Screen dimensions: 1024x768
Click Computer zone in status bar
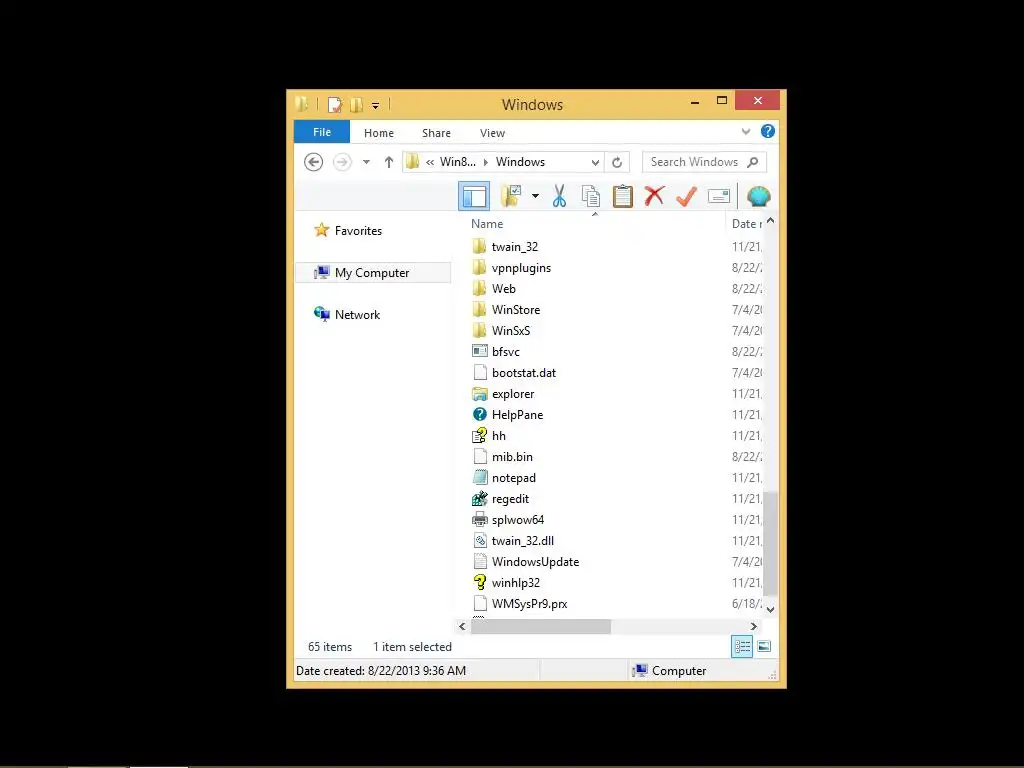(669, 671)
